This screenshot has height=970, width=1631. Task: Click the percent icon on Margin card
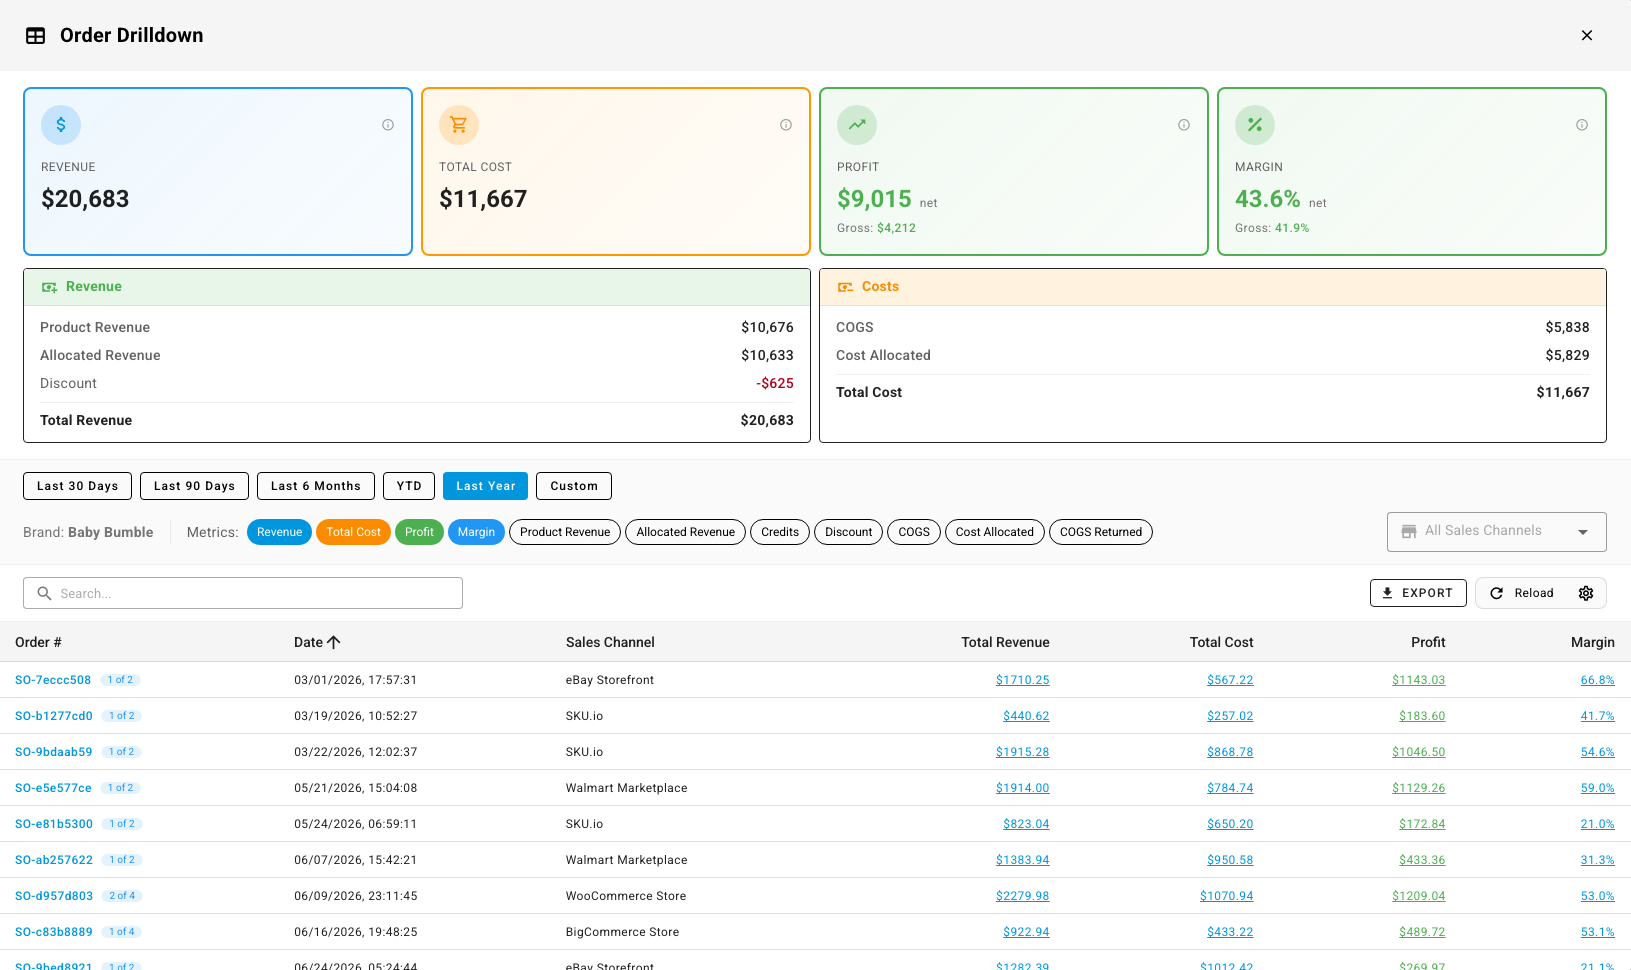pyautogui.click(x=1255, y=125)
